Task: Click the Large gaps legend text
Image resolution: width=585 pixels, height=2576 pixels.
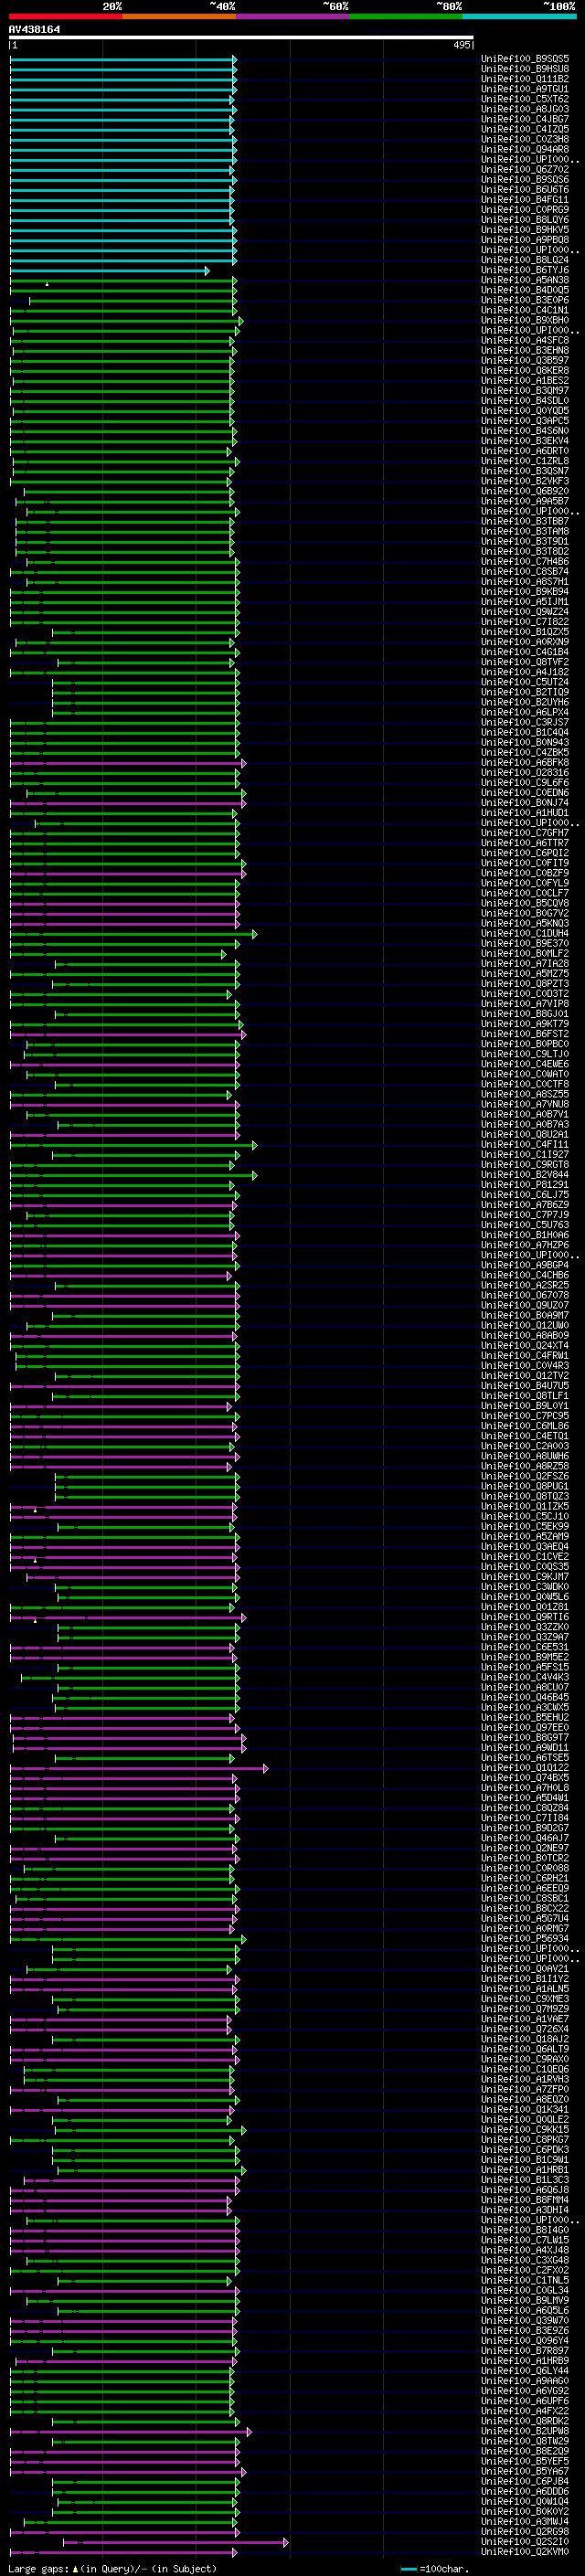Action: 112,2569
